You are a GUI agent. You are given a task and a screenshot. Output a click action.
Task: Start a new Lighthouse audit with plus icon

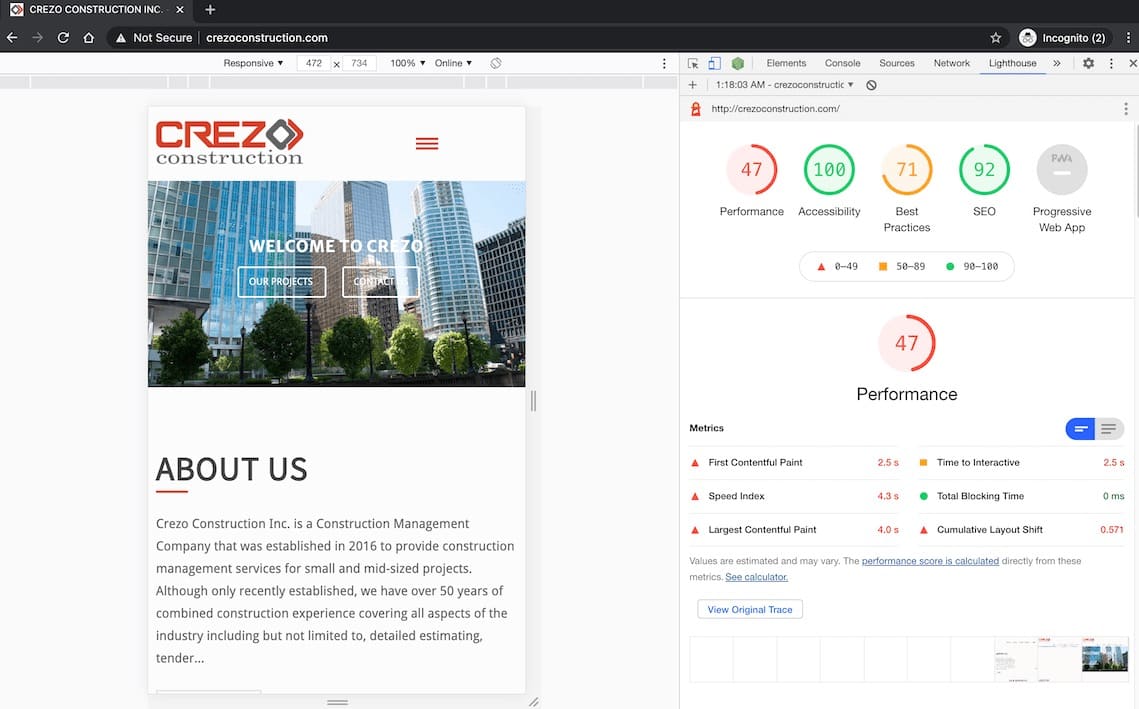(x=692, y=85)
